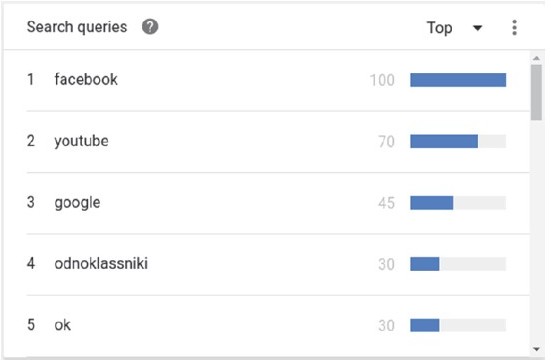
Task: Open the Search queries help icon
Action: pyautogui.click(x=150, y=27)
